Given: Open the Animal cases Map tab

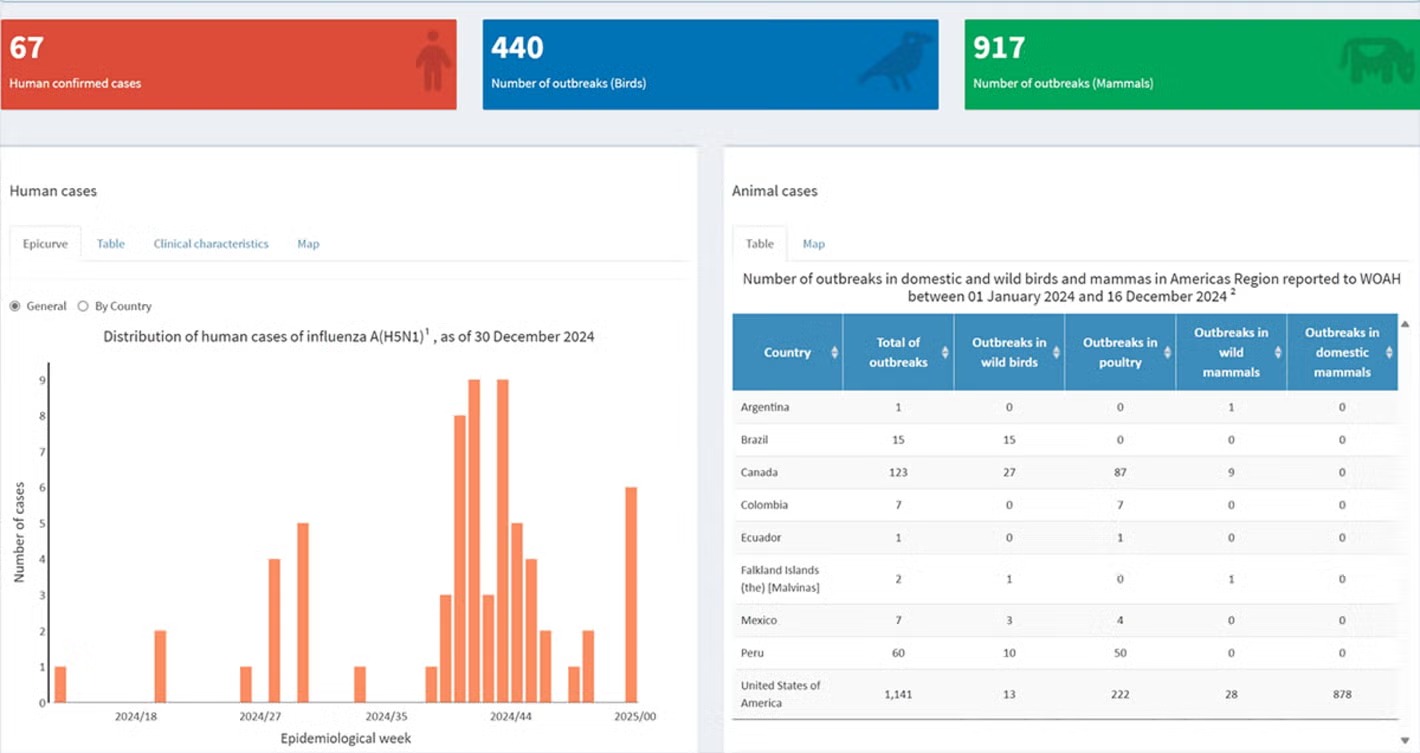Looking at the screenshot, I should tap(814, 244).
